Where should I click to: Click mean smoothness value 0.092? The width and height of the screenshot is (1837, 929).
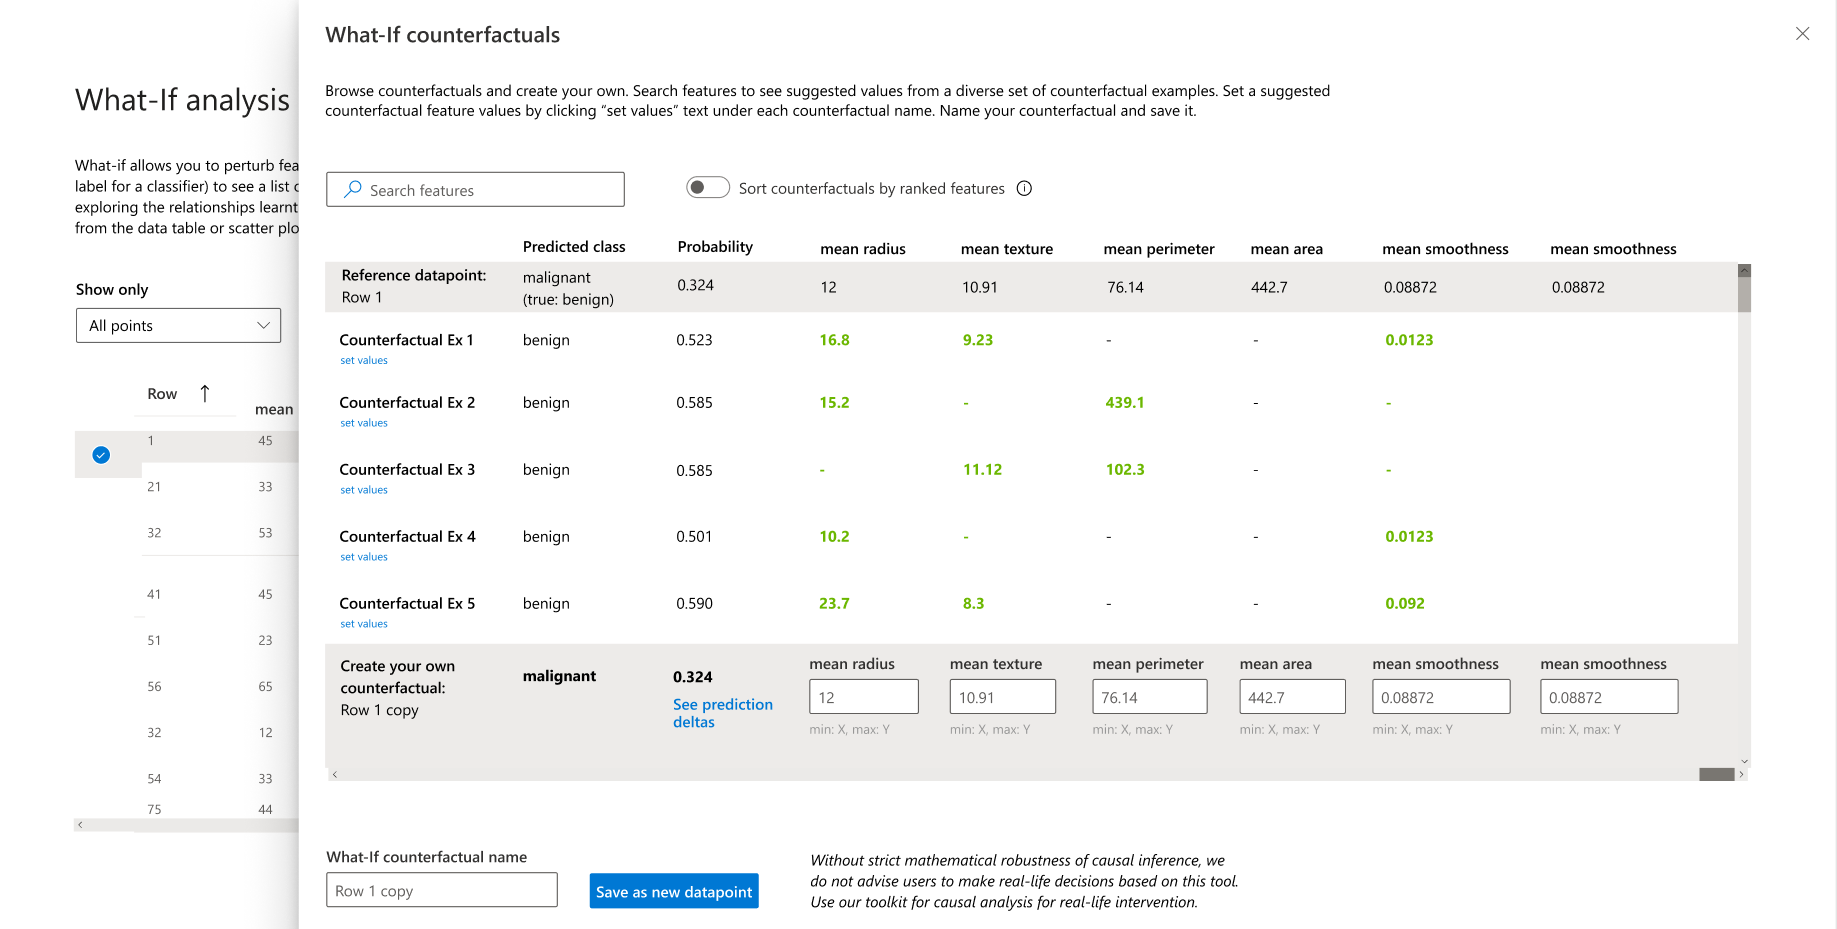pyautogui.click(x=1405, y=603)
